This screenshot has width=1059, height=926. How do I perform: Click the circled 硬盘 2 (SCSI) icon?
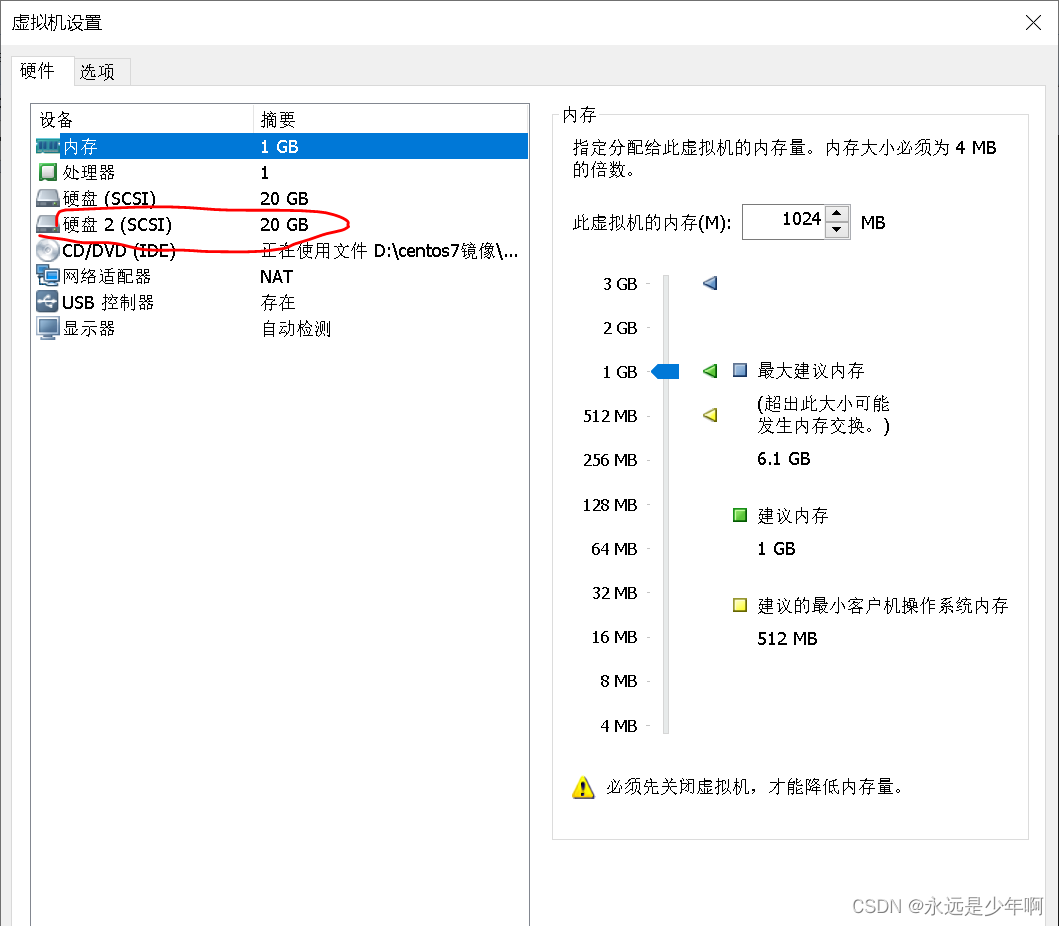pyautogui.click(x=47, y=224)
